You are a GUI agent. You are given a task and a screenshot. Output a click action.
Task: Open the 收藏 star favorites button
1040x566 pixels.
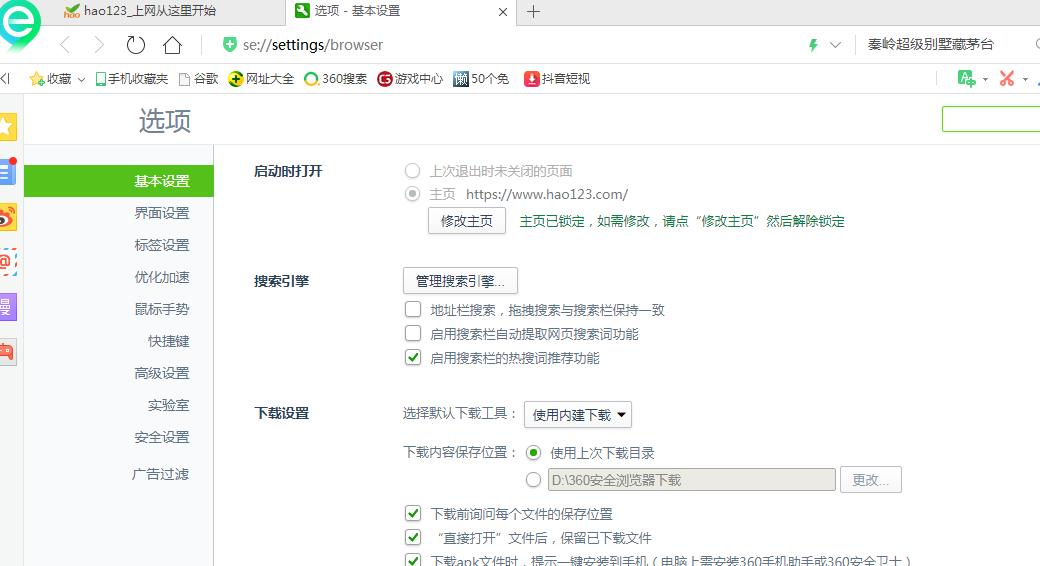50,79
